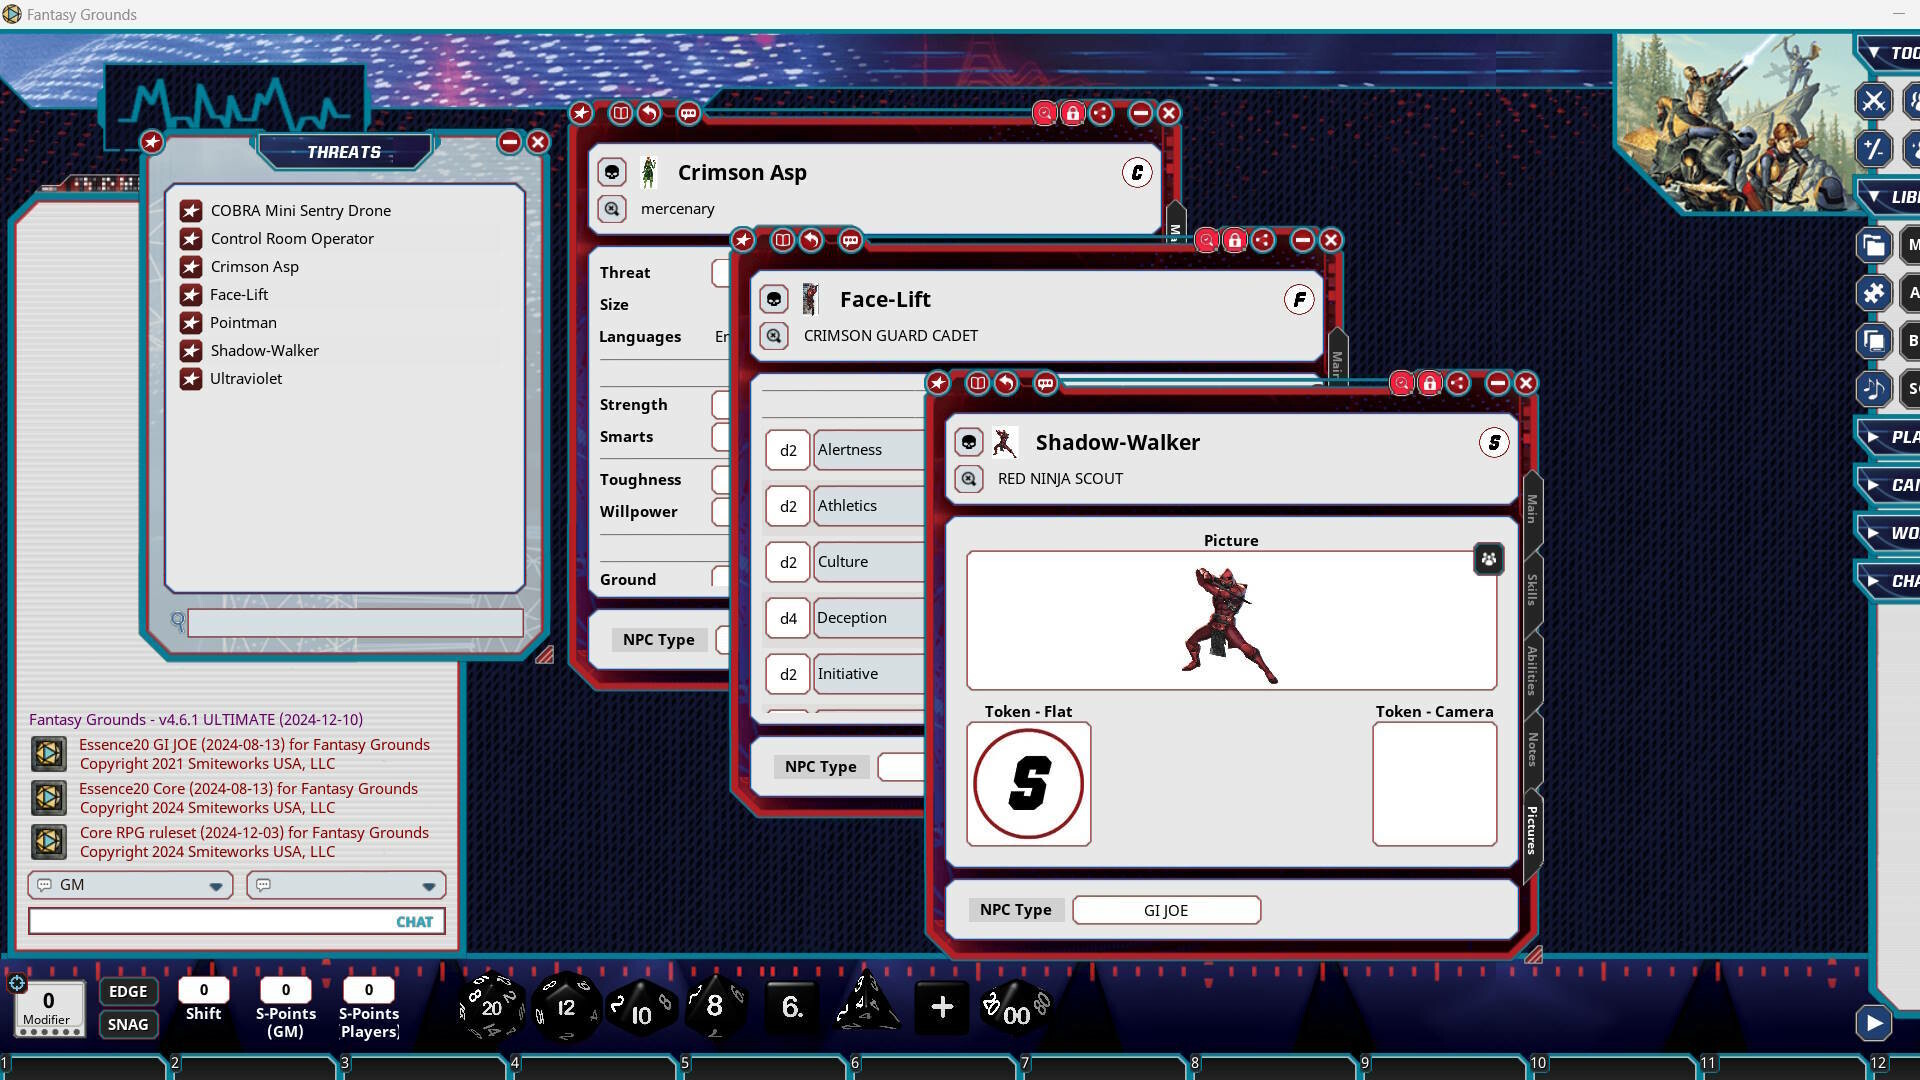Share the Crimson Asp sheet using the network icon
Viewport: 1920px width, 1080px height.
pyautogui.click(x=1100, y=113)
